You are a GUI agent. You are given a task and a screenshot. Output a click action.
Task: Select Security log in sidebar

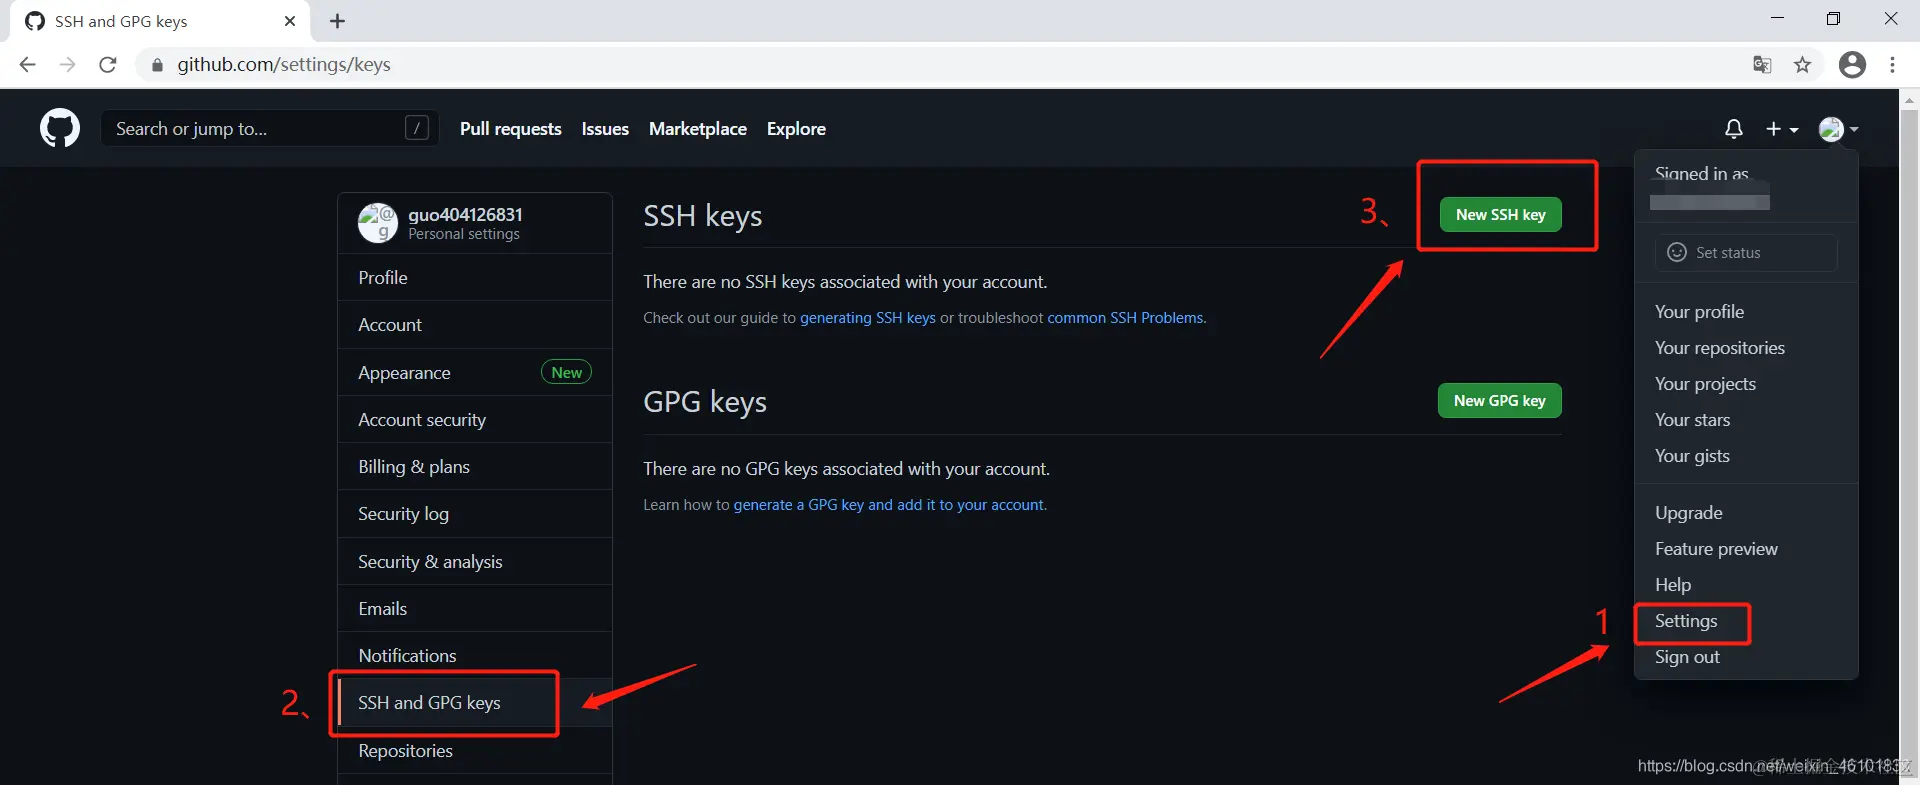point(475,514)
